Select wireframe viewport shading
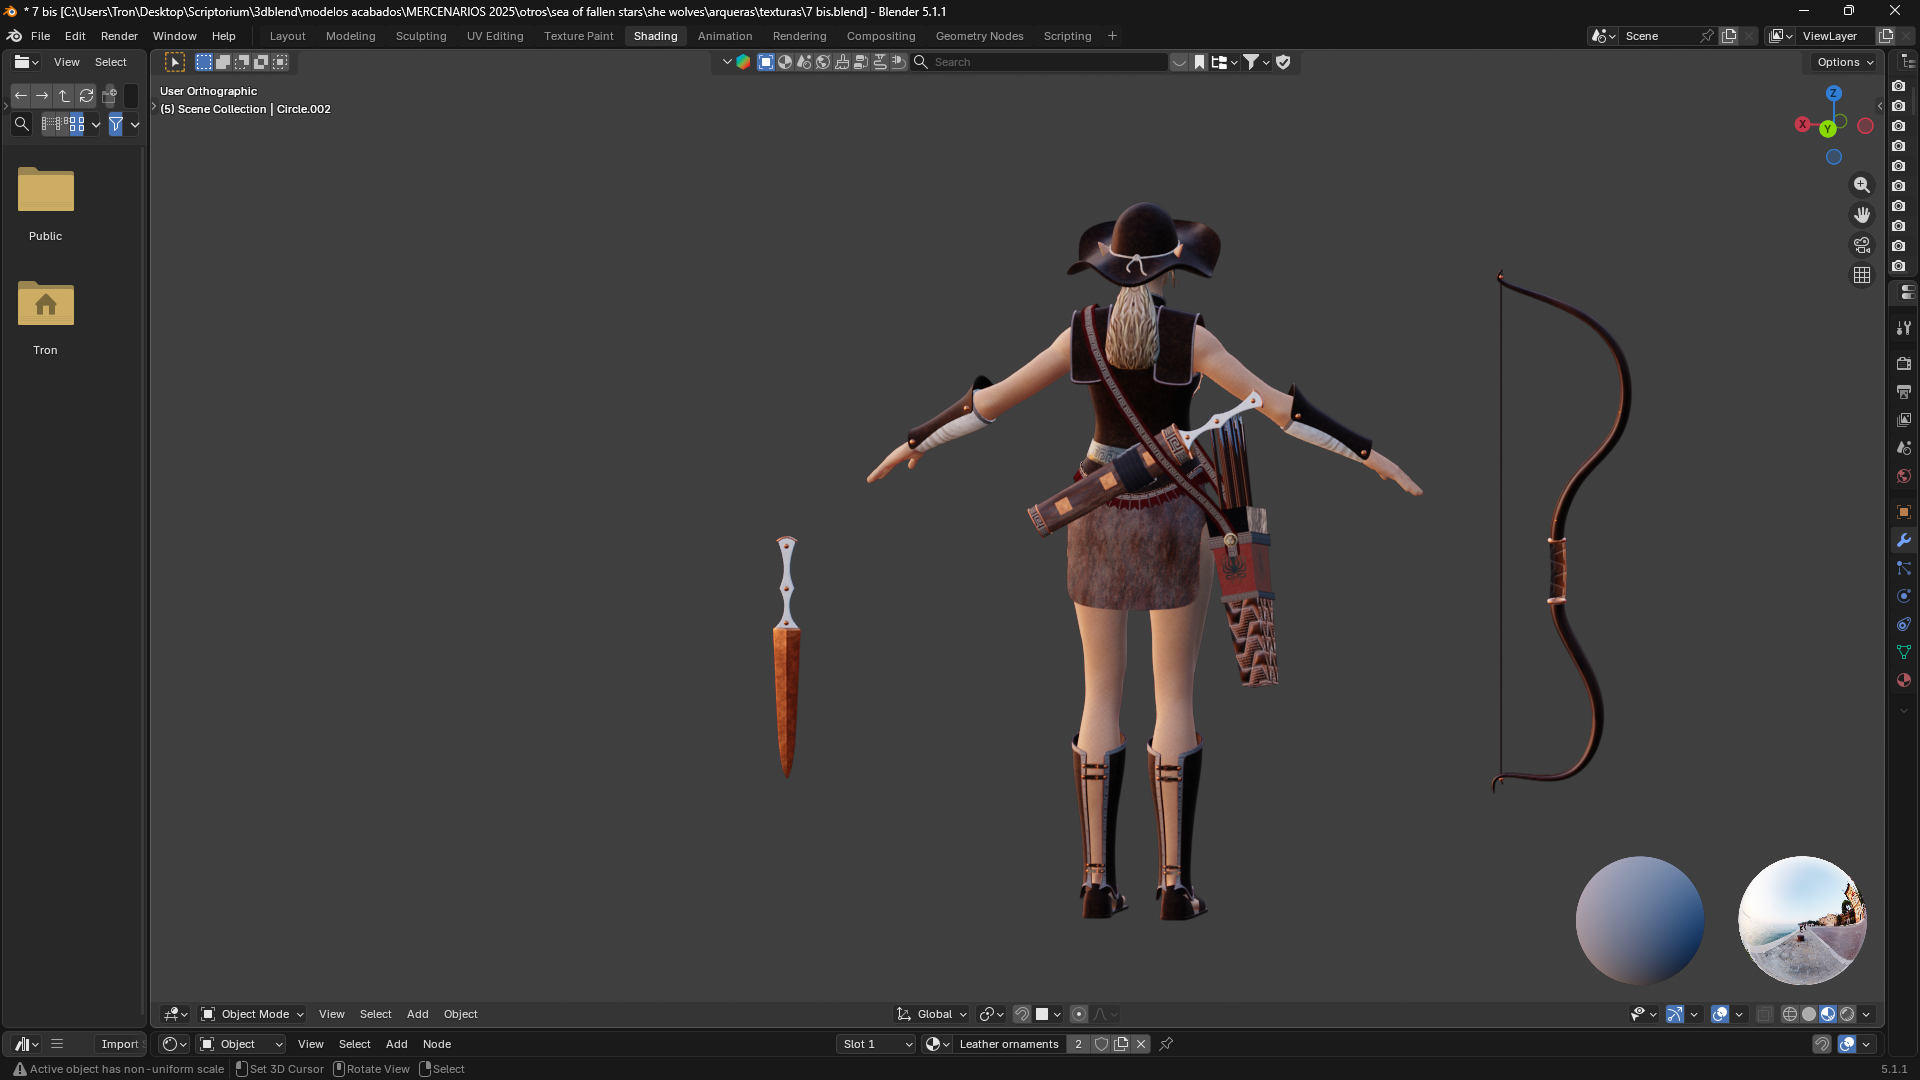1920x1080 pixels. tap(1790, 1014)
